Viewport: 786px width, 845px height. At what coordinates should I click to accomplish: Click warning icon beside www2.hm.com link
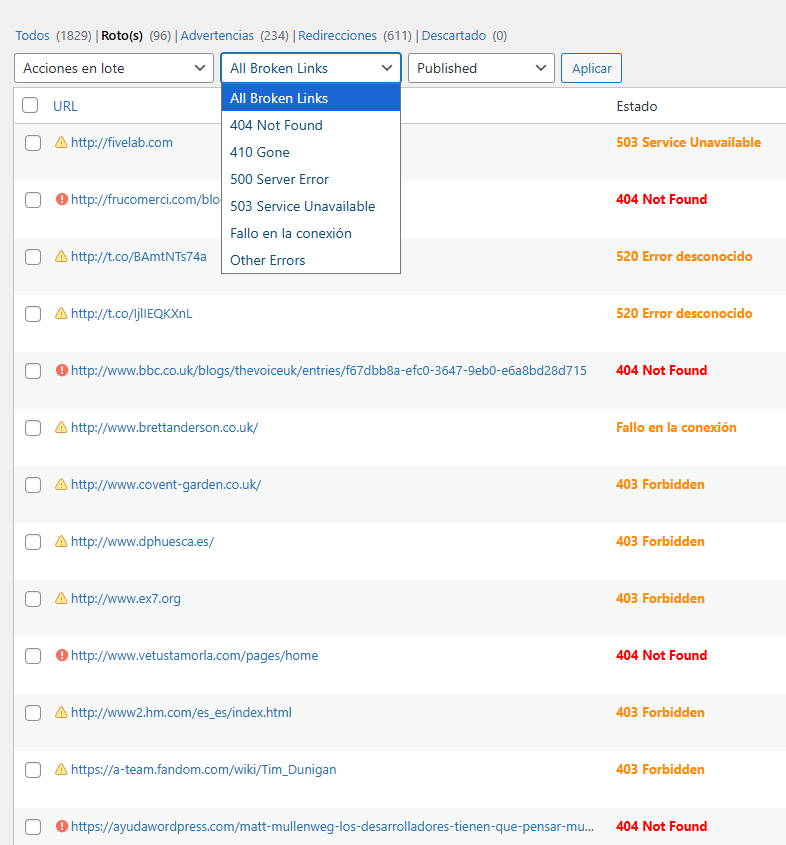pos(61,712)
